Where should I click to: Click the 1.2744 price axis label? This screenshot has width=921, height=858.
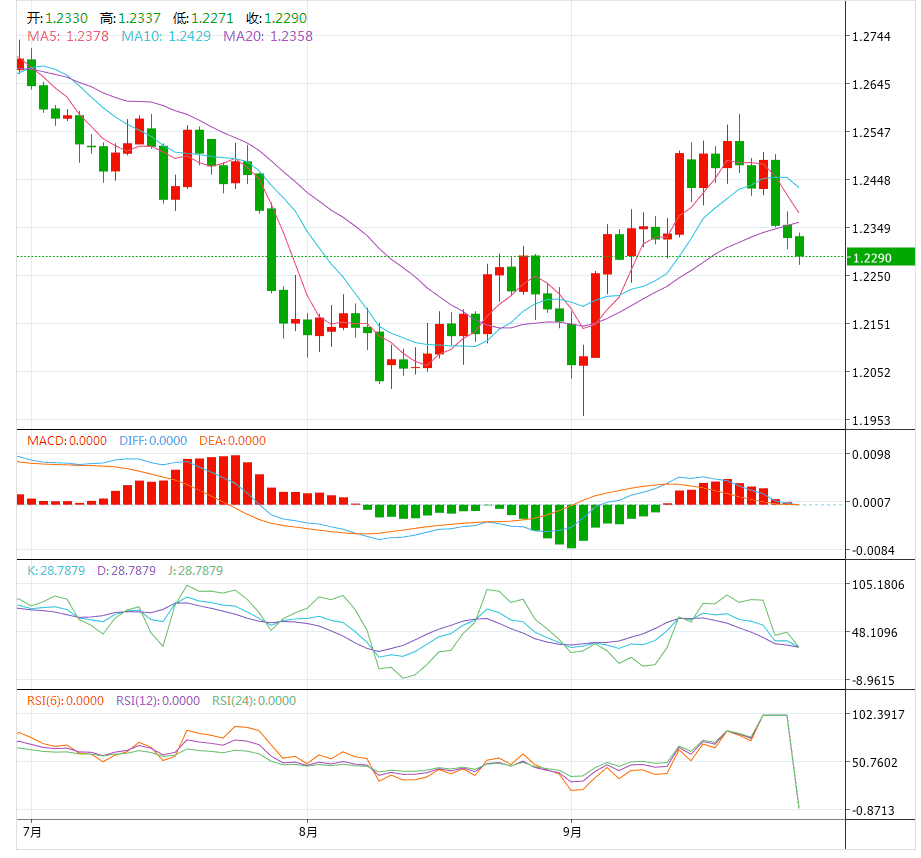tap(869, 37)
